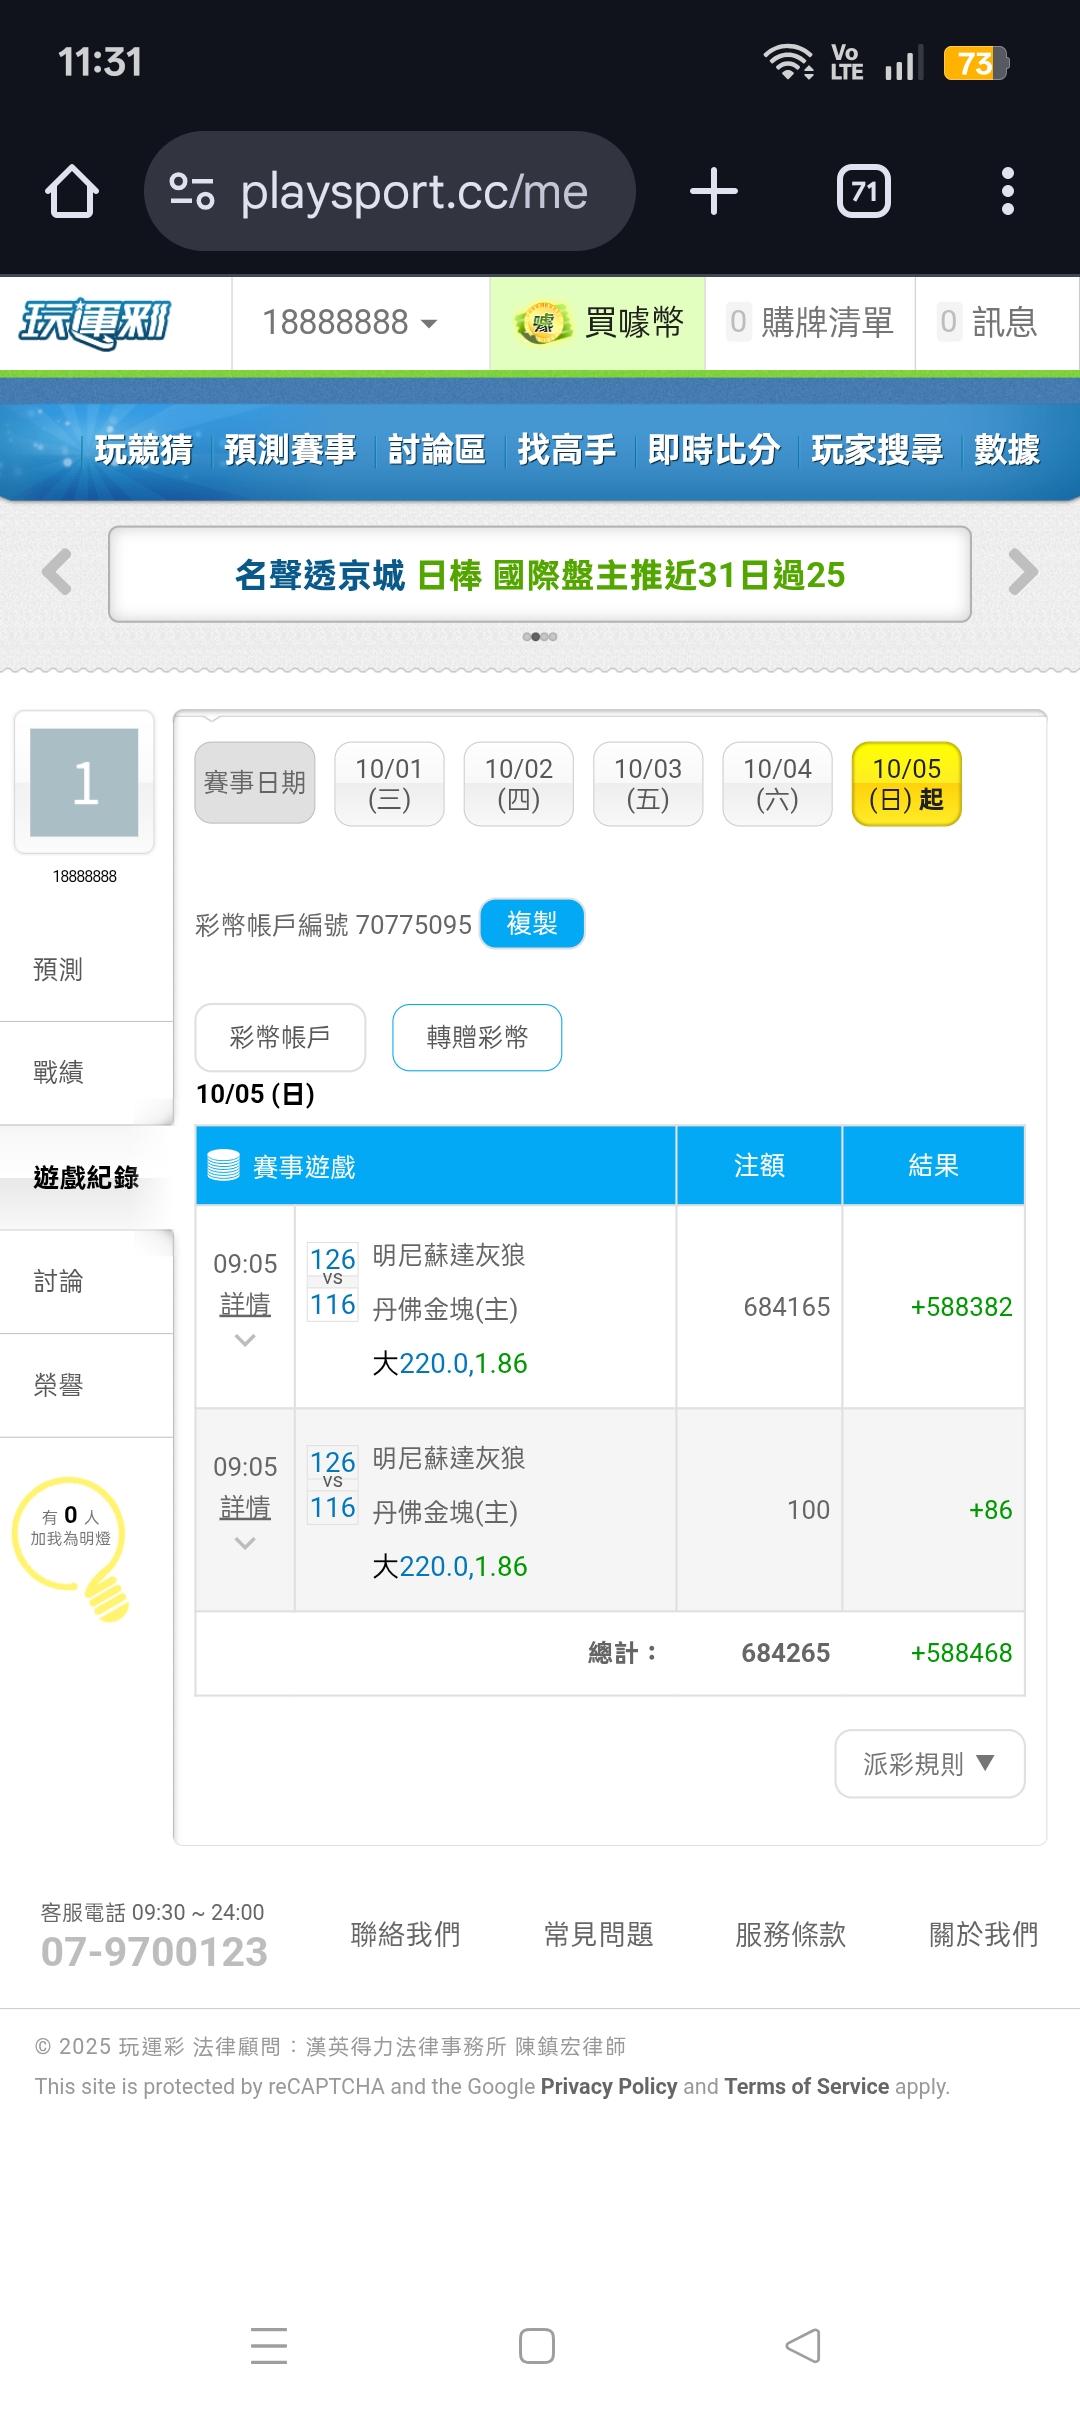Open a new browser tab with plus icon
Screen dimensions: 1080x2412
[714, 191]
